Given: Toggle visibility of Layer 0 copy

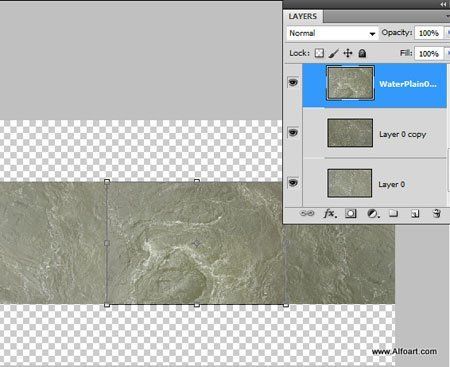Looking at the screenshot, I should (x=293, y=133).
